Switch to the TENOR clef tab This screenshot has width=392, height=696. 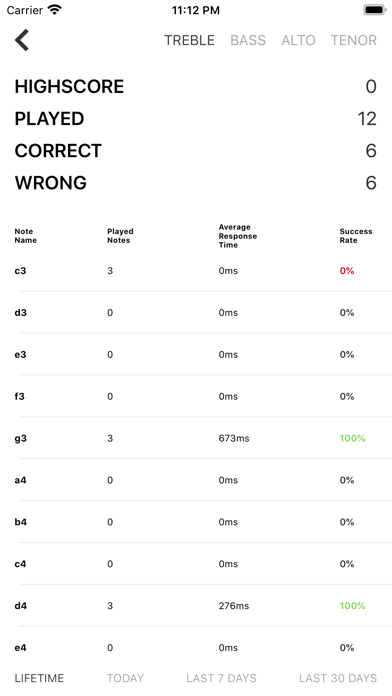pyautogui.click(x=354, y=40)
